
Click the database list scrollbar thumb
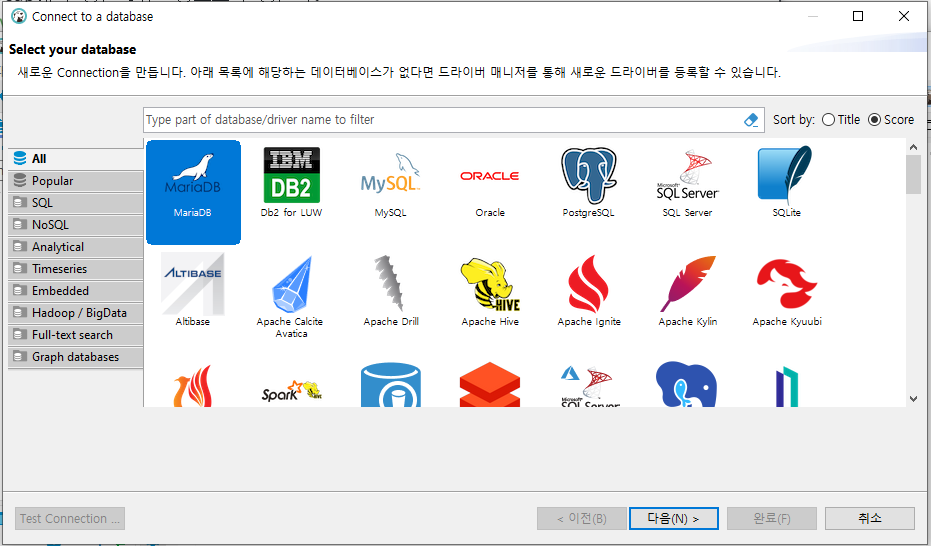pyautogui.click(x=913, y=174)
